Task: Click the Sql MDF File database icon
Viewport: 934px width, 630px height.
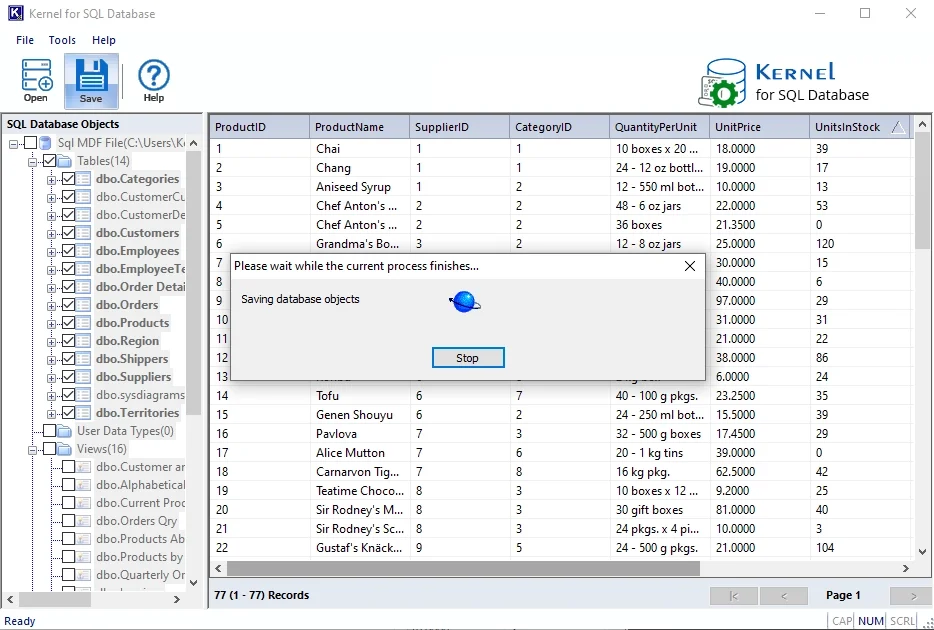Action: pyautogui.click(x=46, y=143)
